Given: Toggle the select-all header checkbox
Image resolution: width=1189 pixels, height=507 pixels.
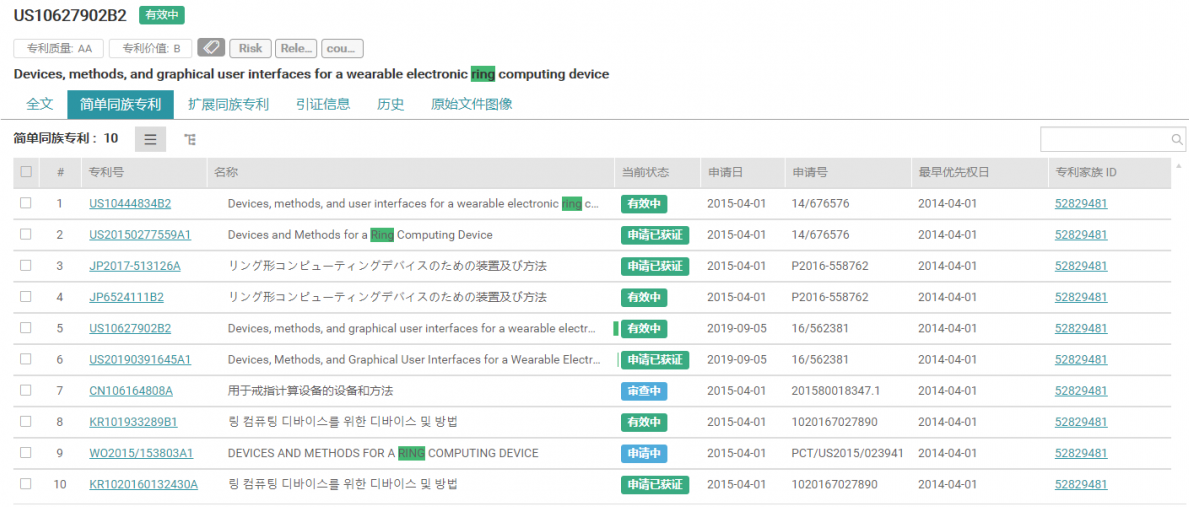Looking at the screenshot, I should tap(26, 172).
